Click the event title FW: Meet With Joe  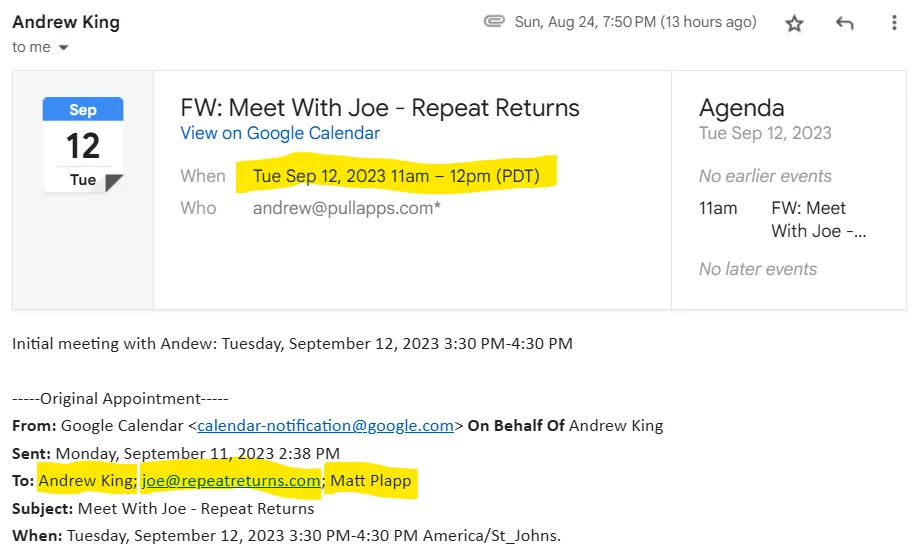[x=380, y=107]
